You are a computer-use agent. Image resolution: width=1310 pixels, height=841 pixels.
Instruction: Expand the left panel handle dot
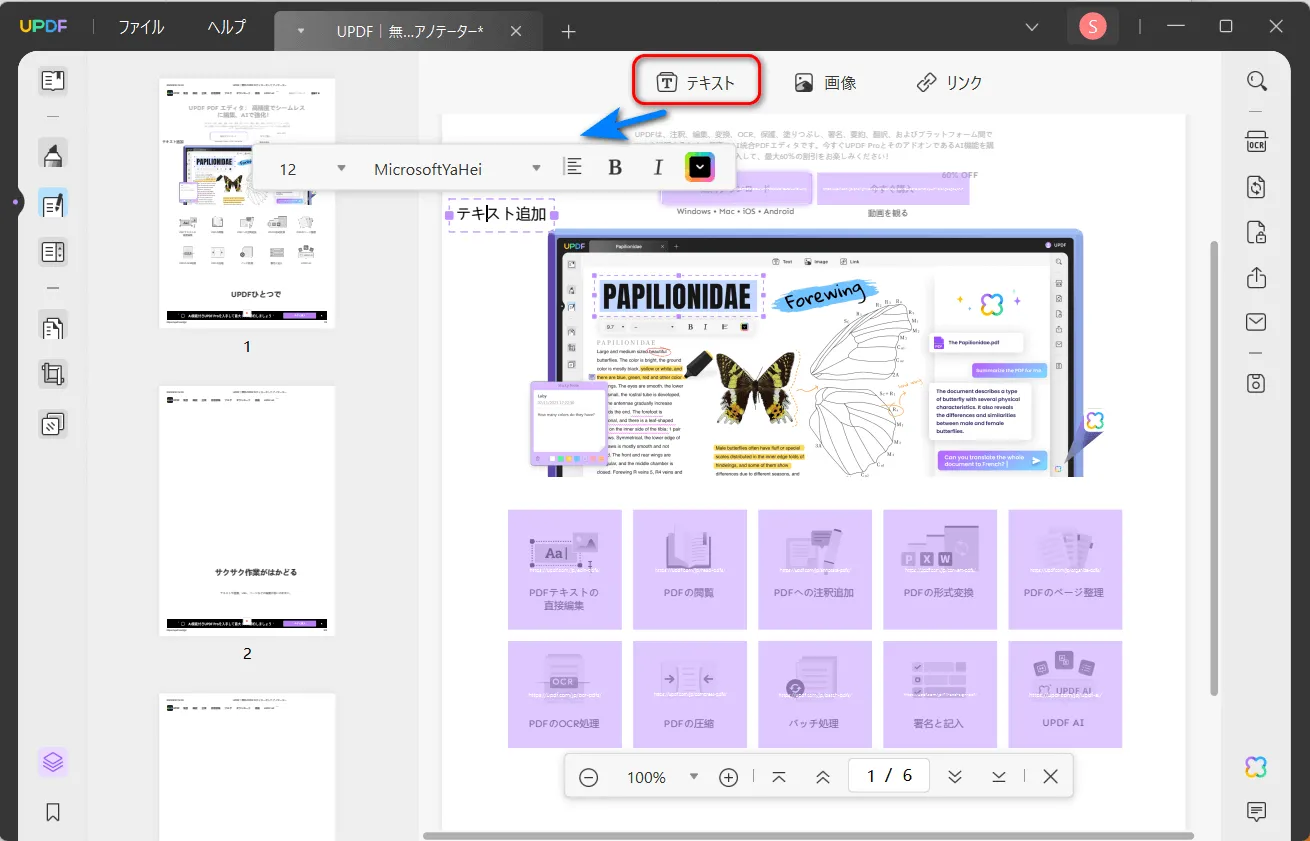(x=16, y=203)
